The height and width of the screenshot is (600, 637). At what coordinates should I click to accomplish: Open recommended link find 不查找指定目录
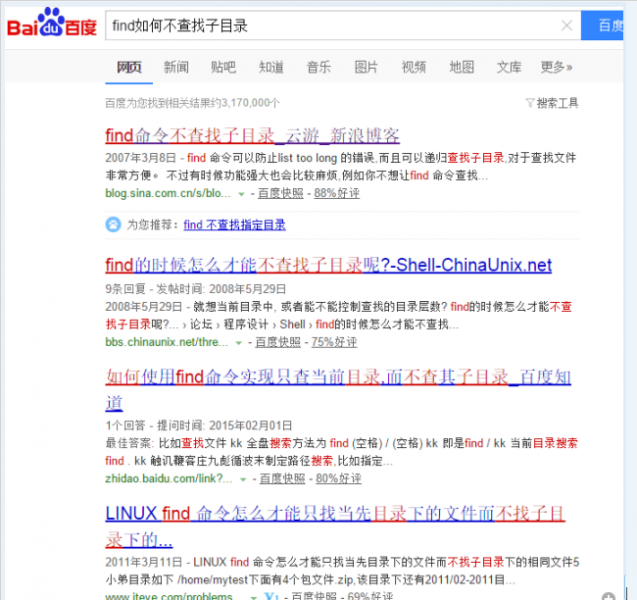click(234, 225)
